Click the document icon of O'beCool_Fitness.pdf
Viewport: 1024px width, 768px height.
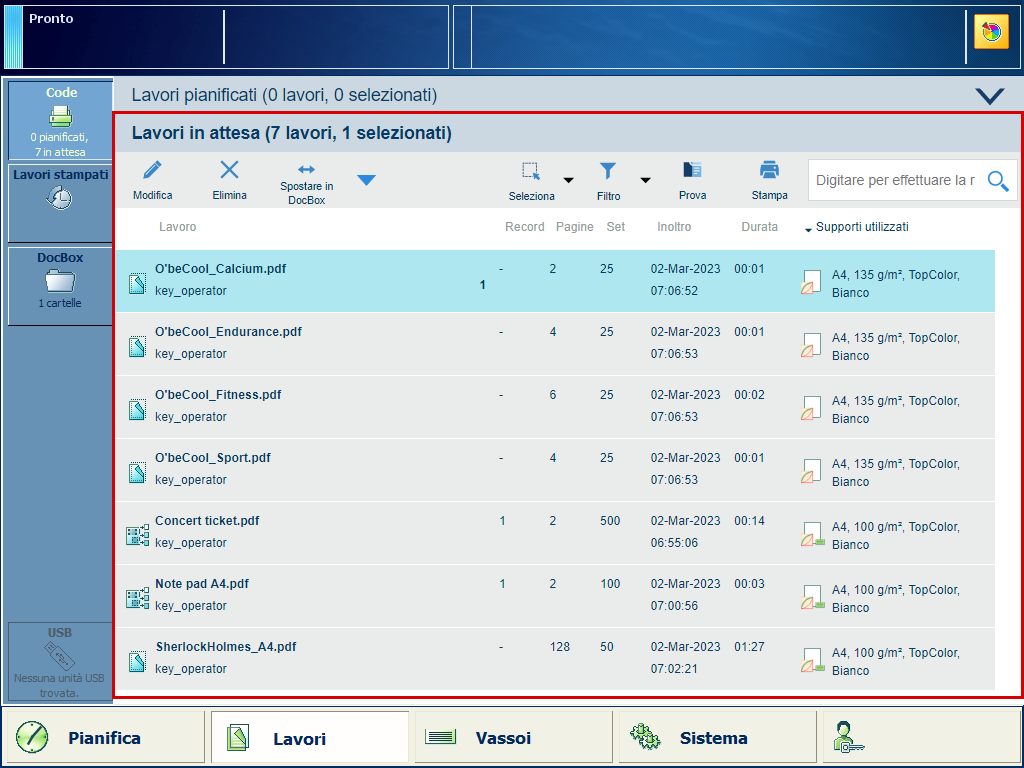pyautogui.click(x=137, y=409)
